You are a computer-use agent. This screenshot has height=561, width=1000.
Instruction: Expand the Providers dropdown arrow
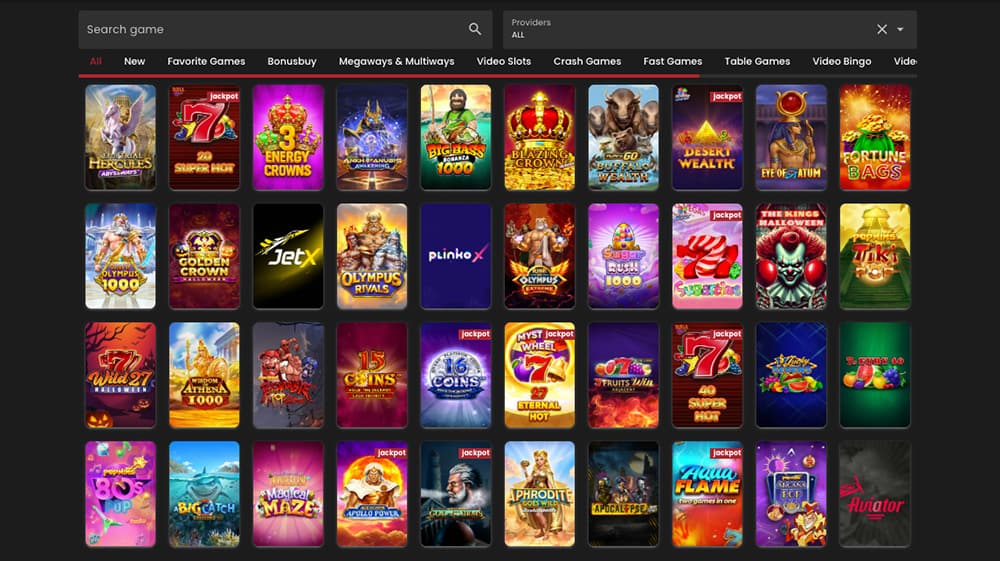click(x=900, y=29)
